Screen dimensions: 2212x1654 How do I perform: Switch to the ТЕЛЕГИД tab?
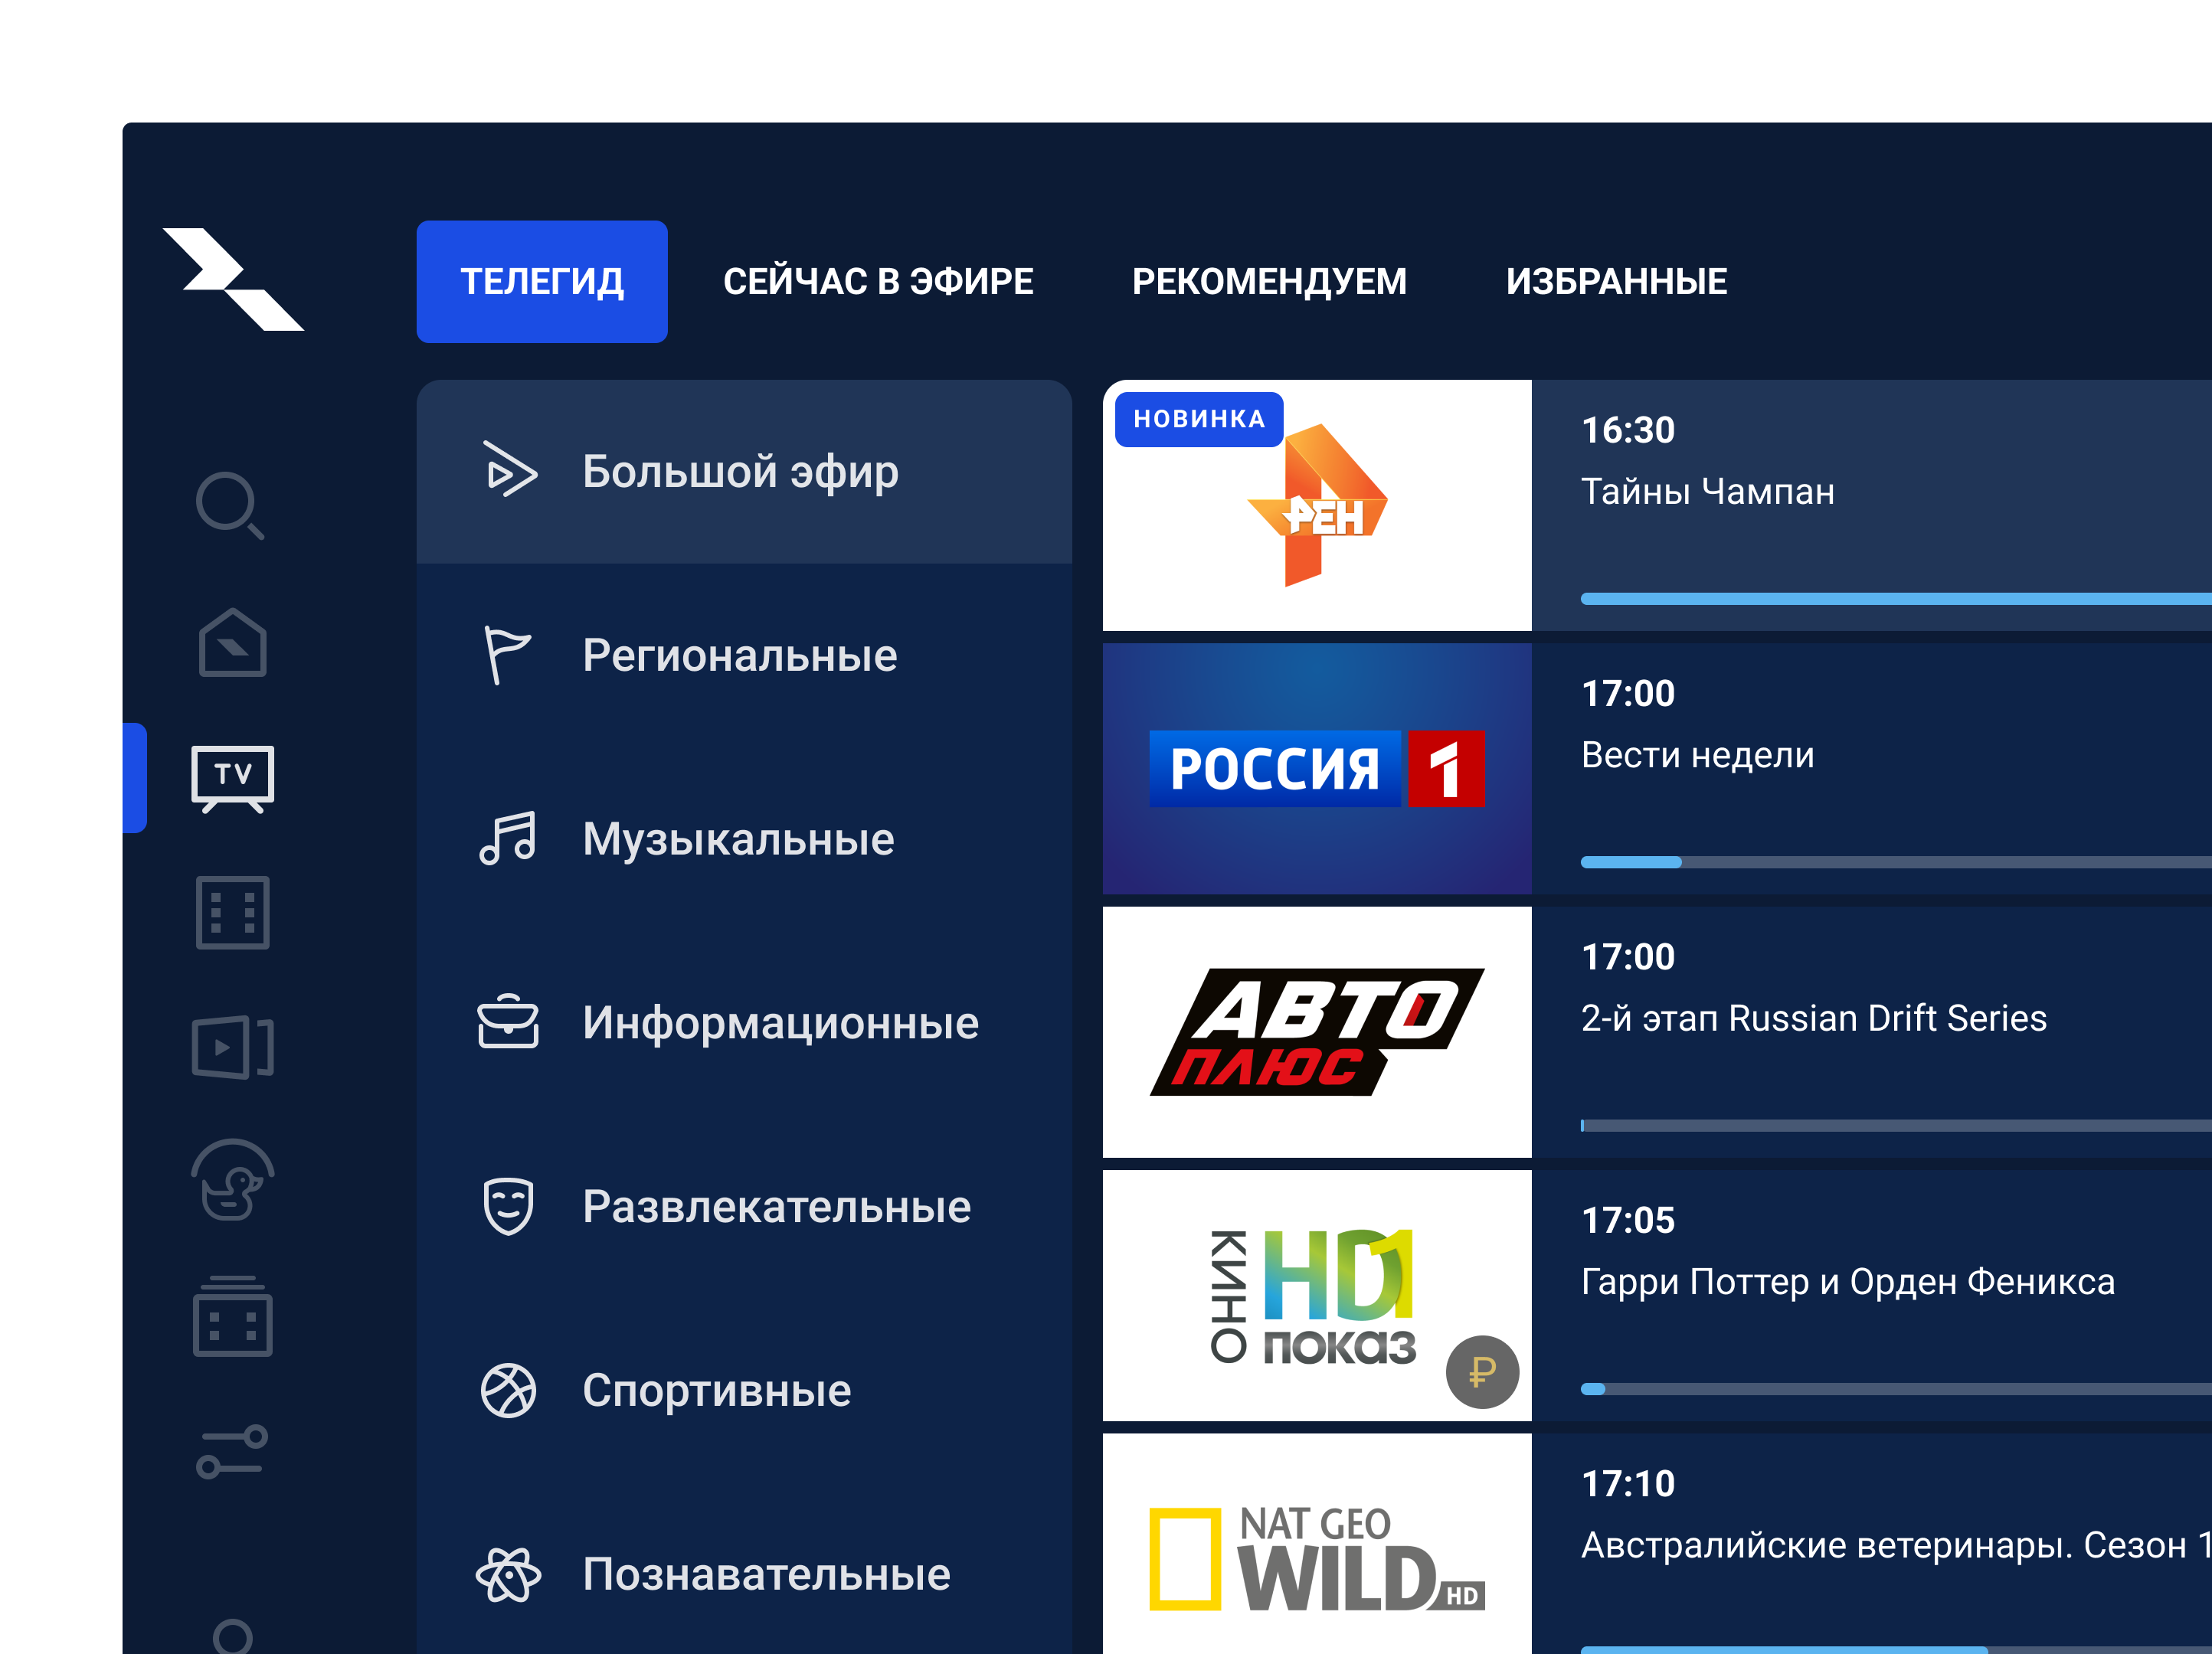coord(542,282)
